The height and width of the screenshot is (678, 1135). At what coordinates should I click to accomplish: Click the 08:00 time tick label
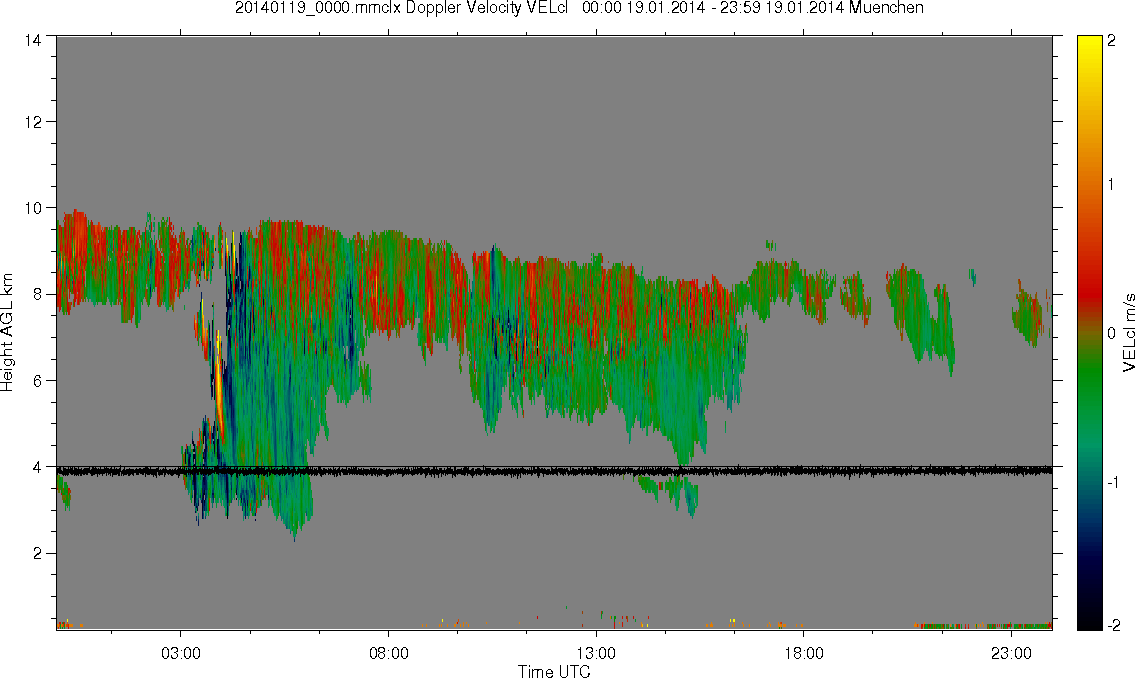point(388,653)
